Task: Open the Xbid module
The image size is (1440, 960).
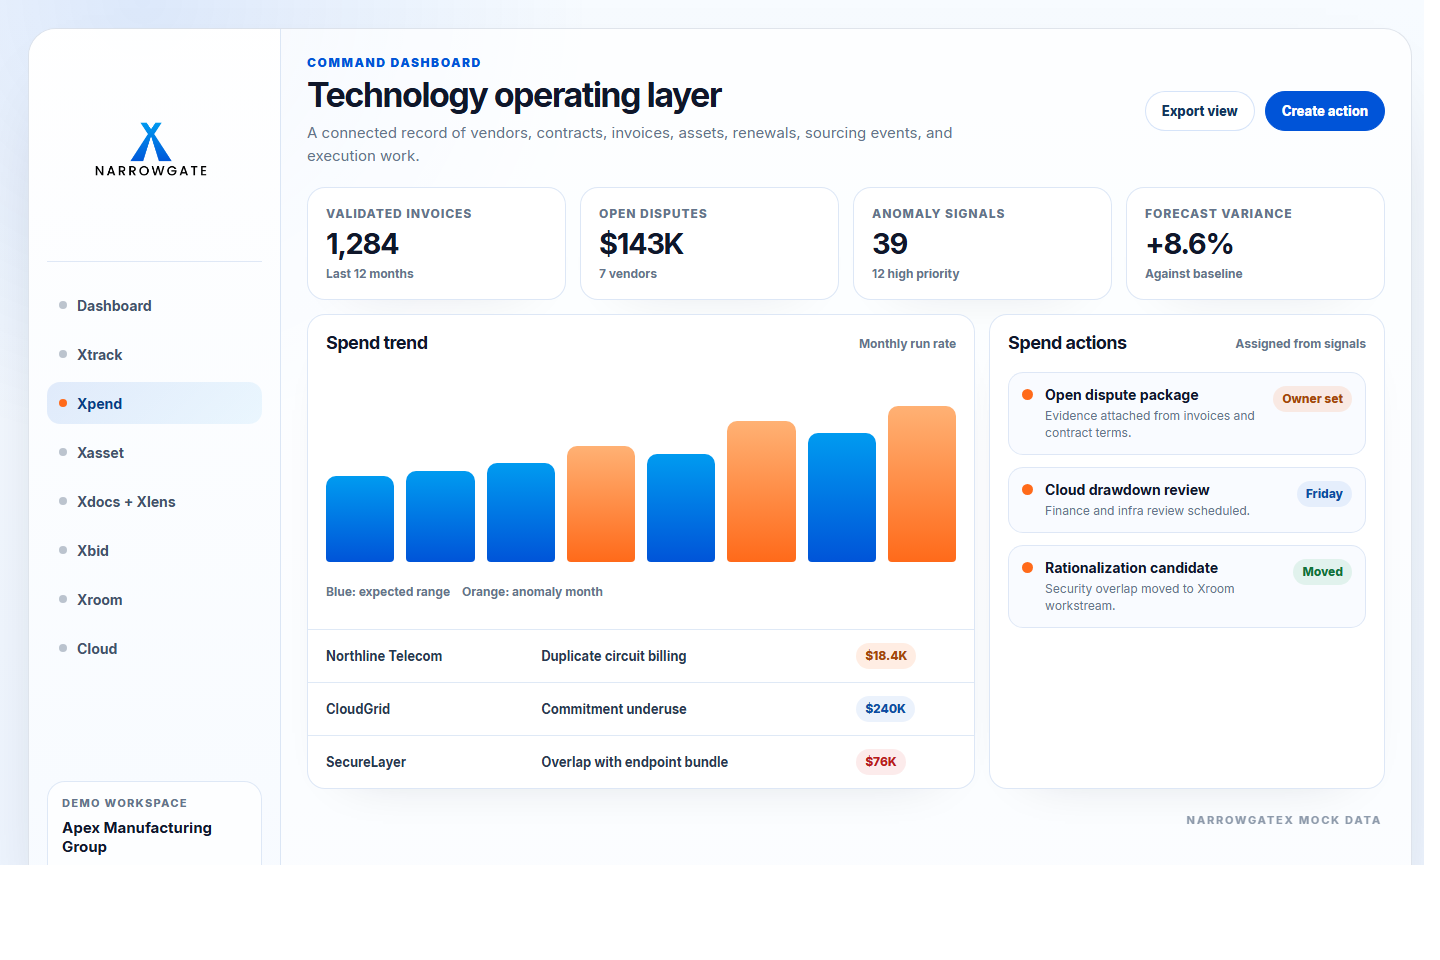Action: 154,551
